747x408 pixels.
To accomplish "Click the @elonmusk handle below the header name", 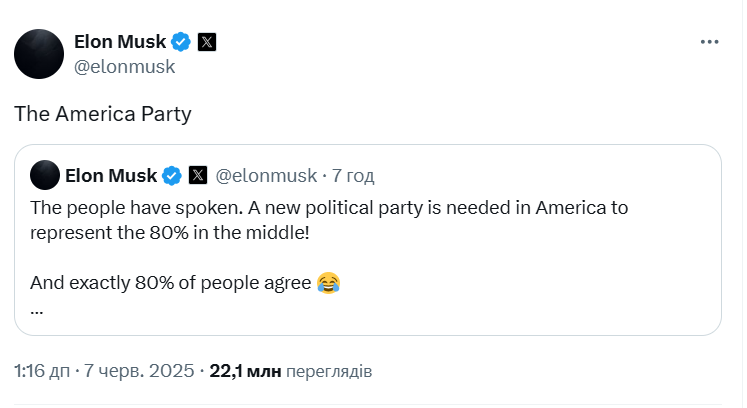I will (124, 67).
